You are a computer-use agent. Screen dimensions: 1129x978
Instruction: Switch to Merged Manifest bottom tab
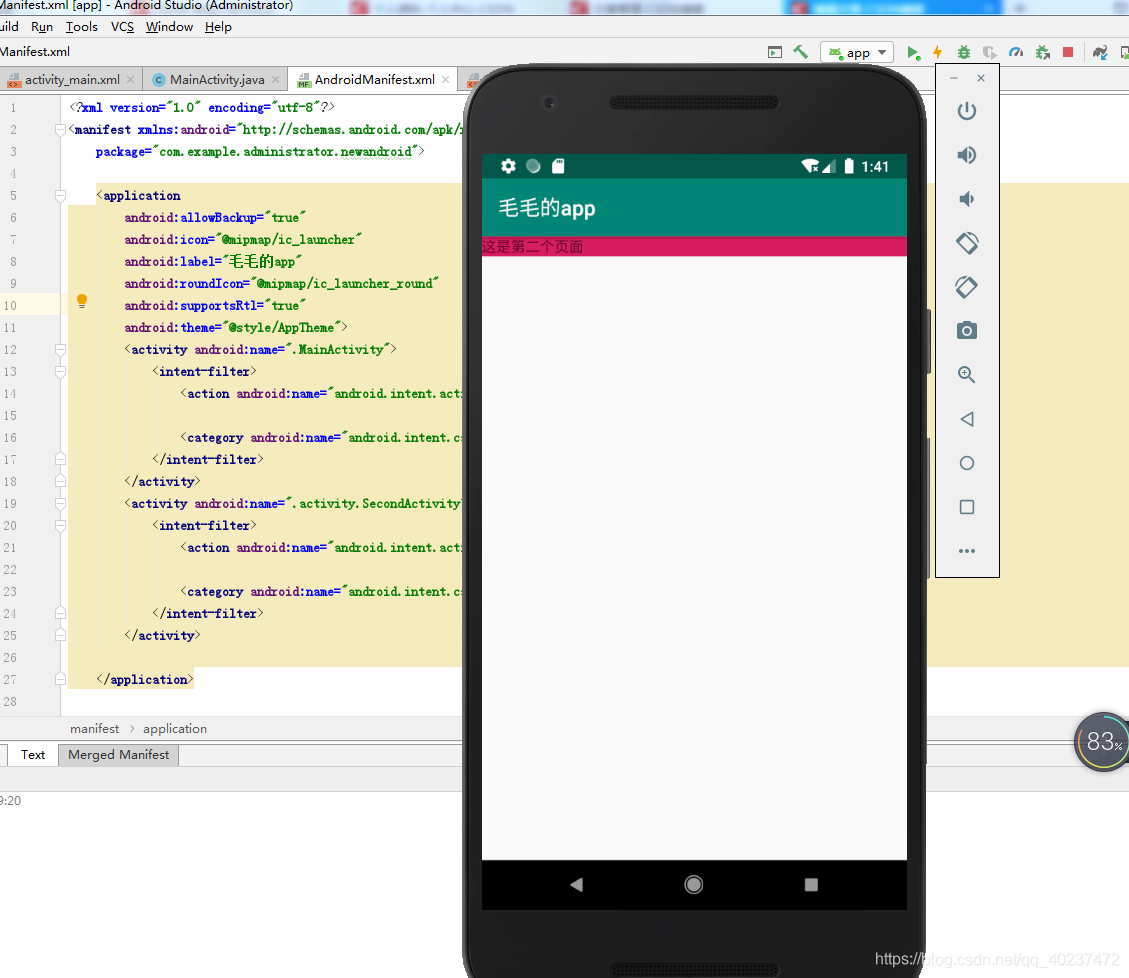tap(119, 755)
